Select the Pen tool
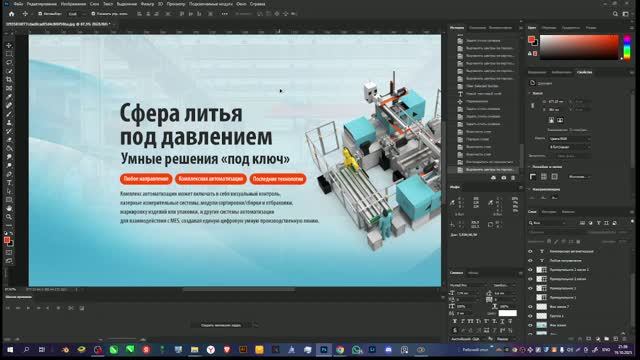This screenshot has width=640, height=360. 9,174
